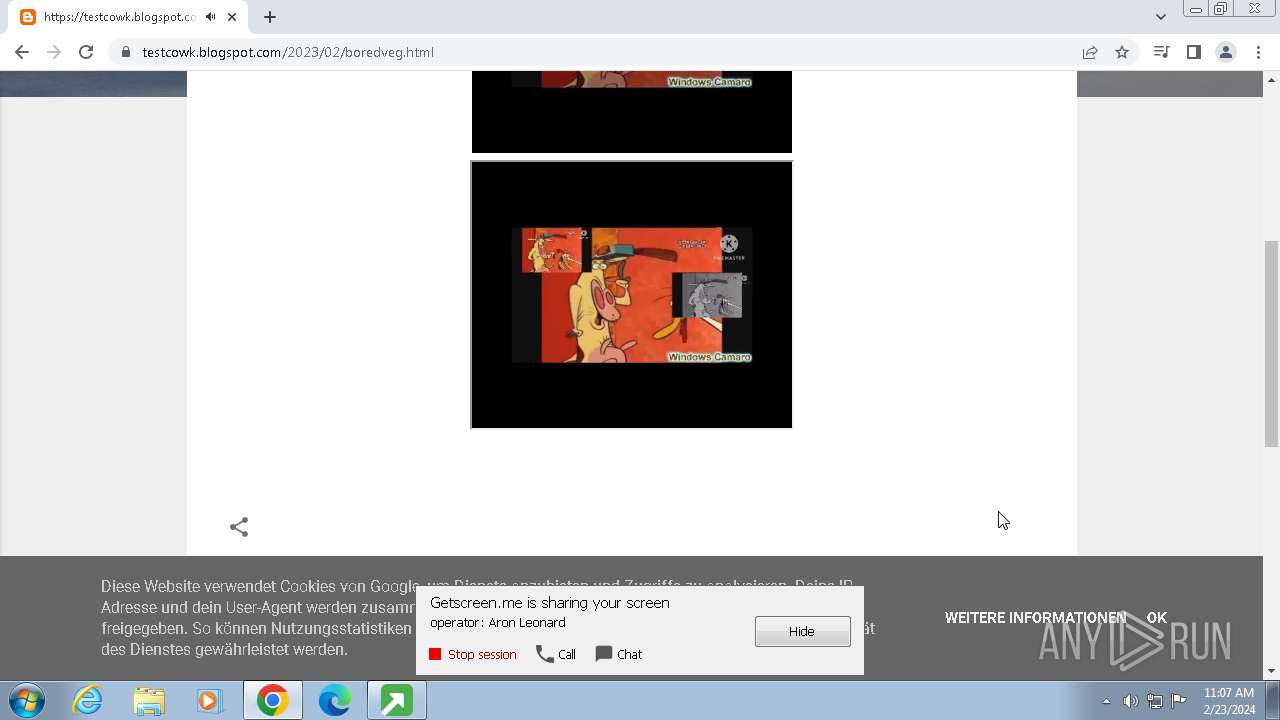The height and width of the screenshot is (720, 1280).
Task: Click the page vertical scrollbar thumb
Action: point(1271,343)
